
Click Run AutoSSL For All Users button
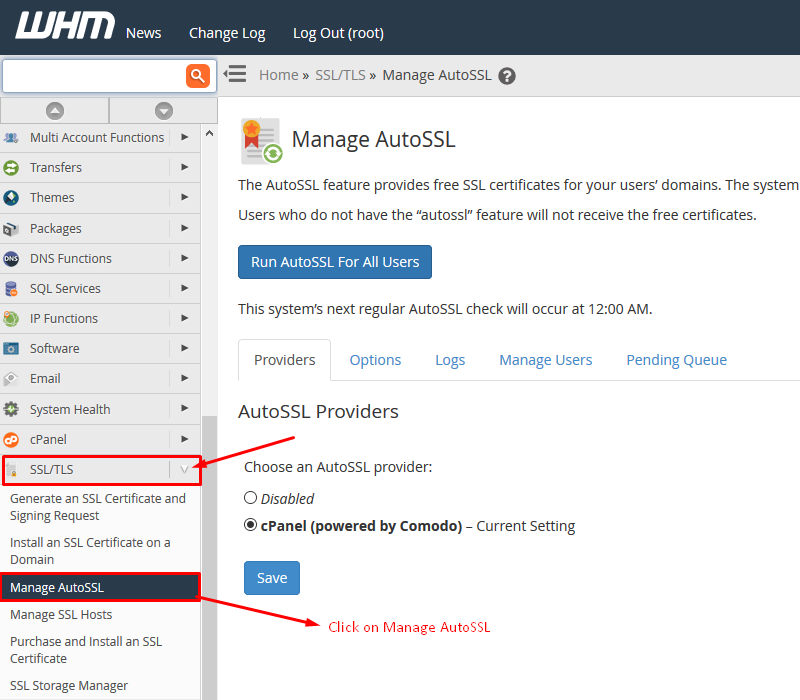tap(335, 262)
